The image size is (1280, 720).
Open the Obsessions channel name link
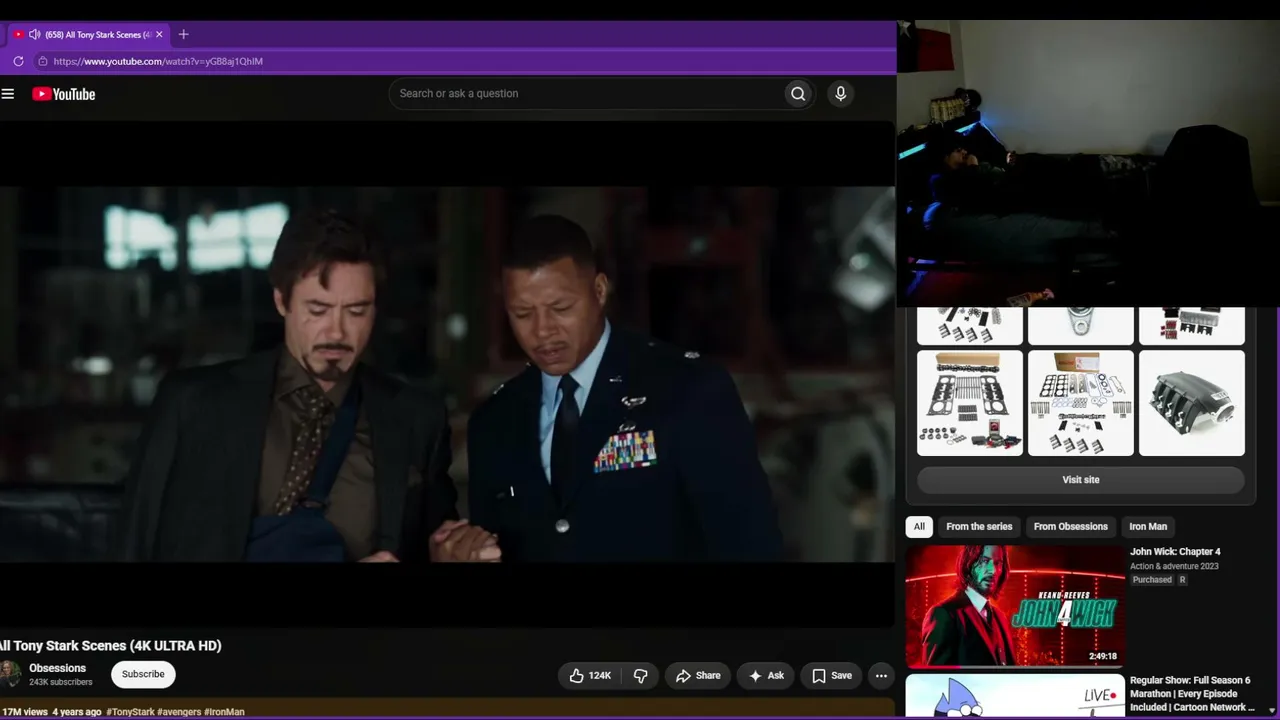pyautogui.click(x=58, y=668)
